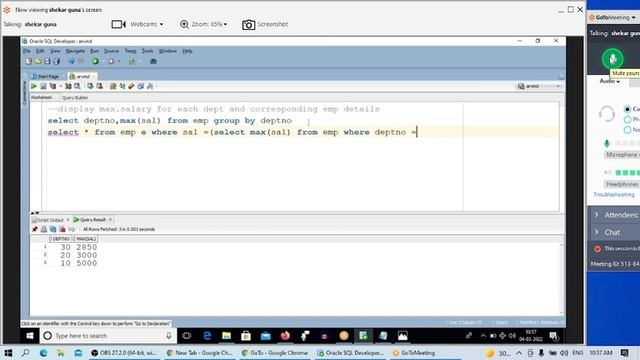This screenshot has height=360, width=640.
Task: Click the Run Script icon in worksheet toolbar
Action: coord(43,86)
